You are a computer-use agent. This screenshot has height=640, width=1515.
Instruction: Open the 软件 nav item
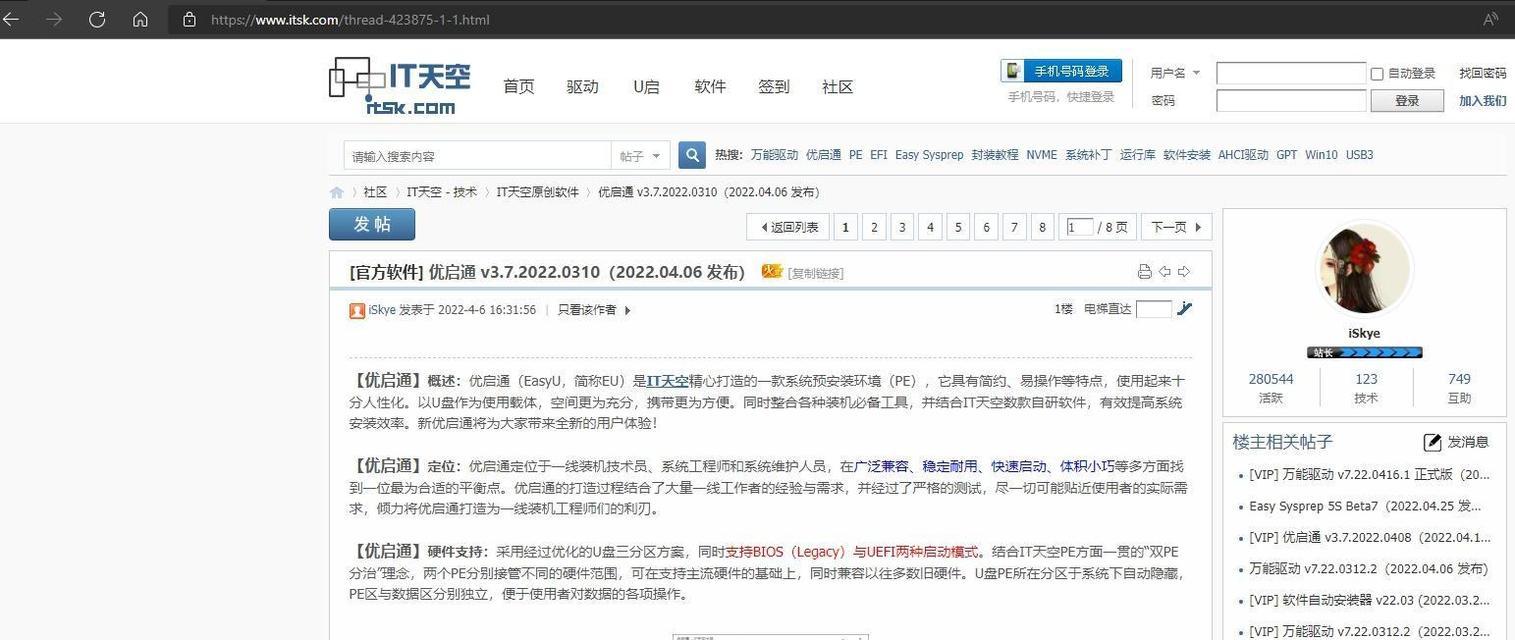[710, 87]
